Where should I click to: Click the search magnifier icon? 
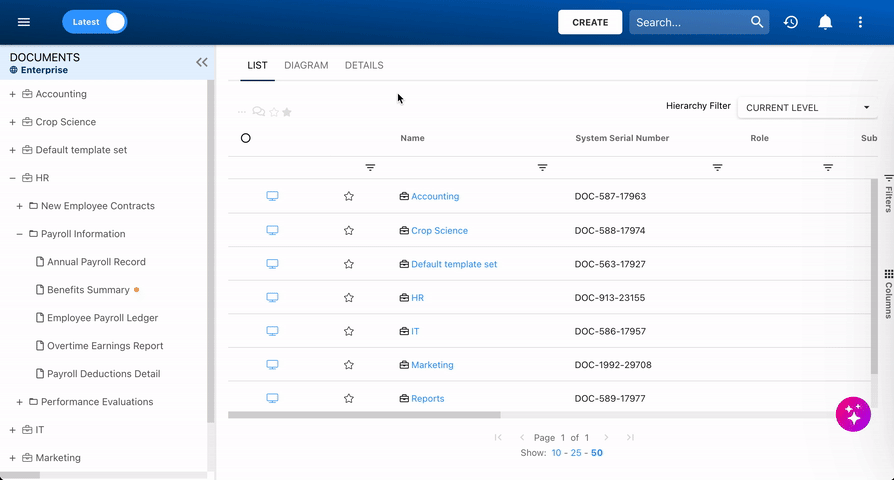[757, 22]
